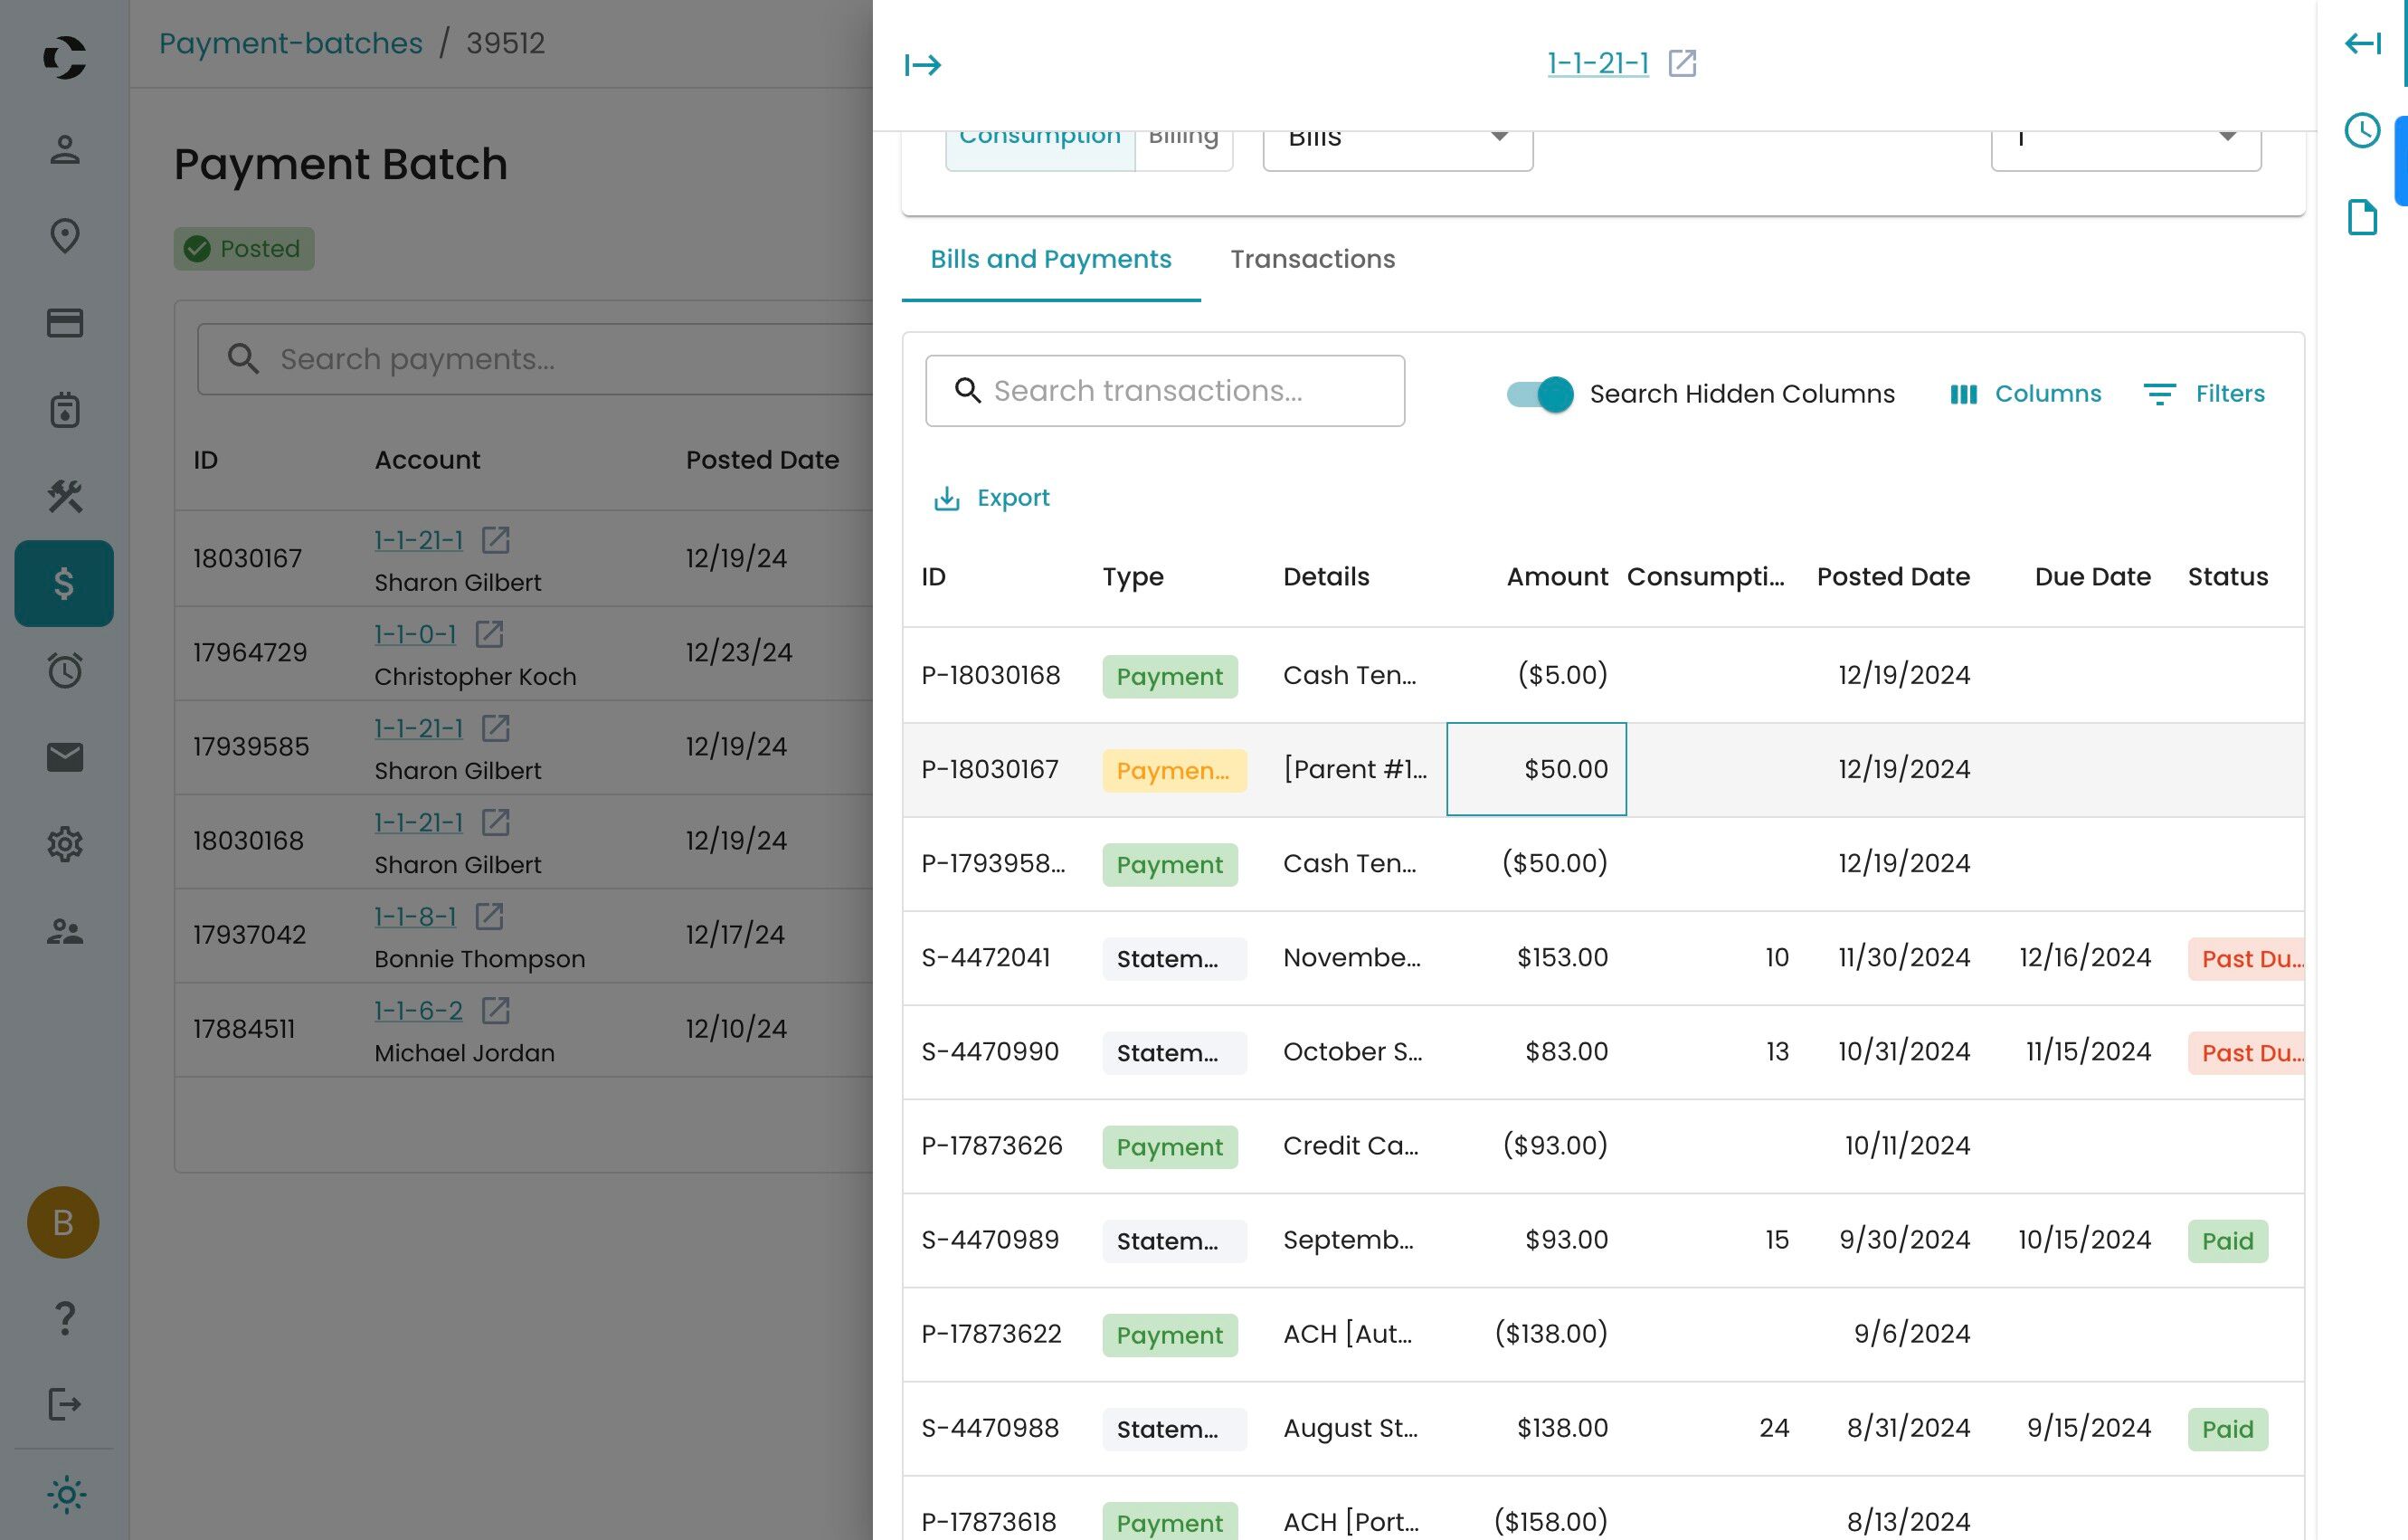
Task: Open the history clock icon in right rail
Action: (2361, 130)
